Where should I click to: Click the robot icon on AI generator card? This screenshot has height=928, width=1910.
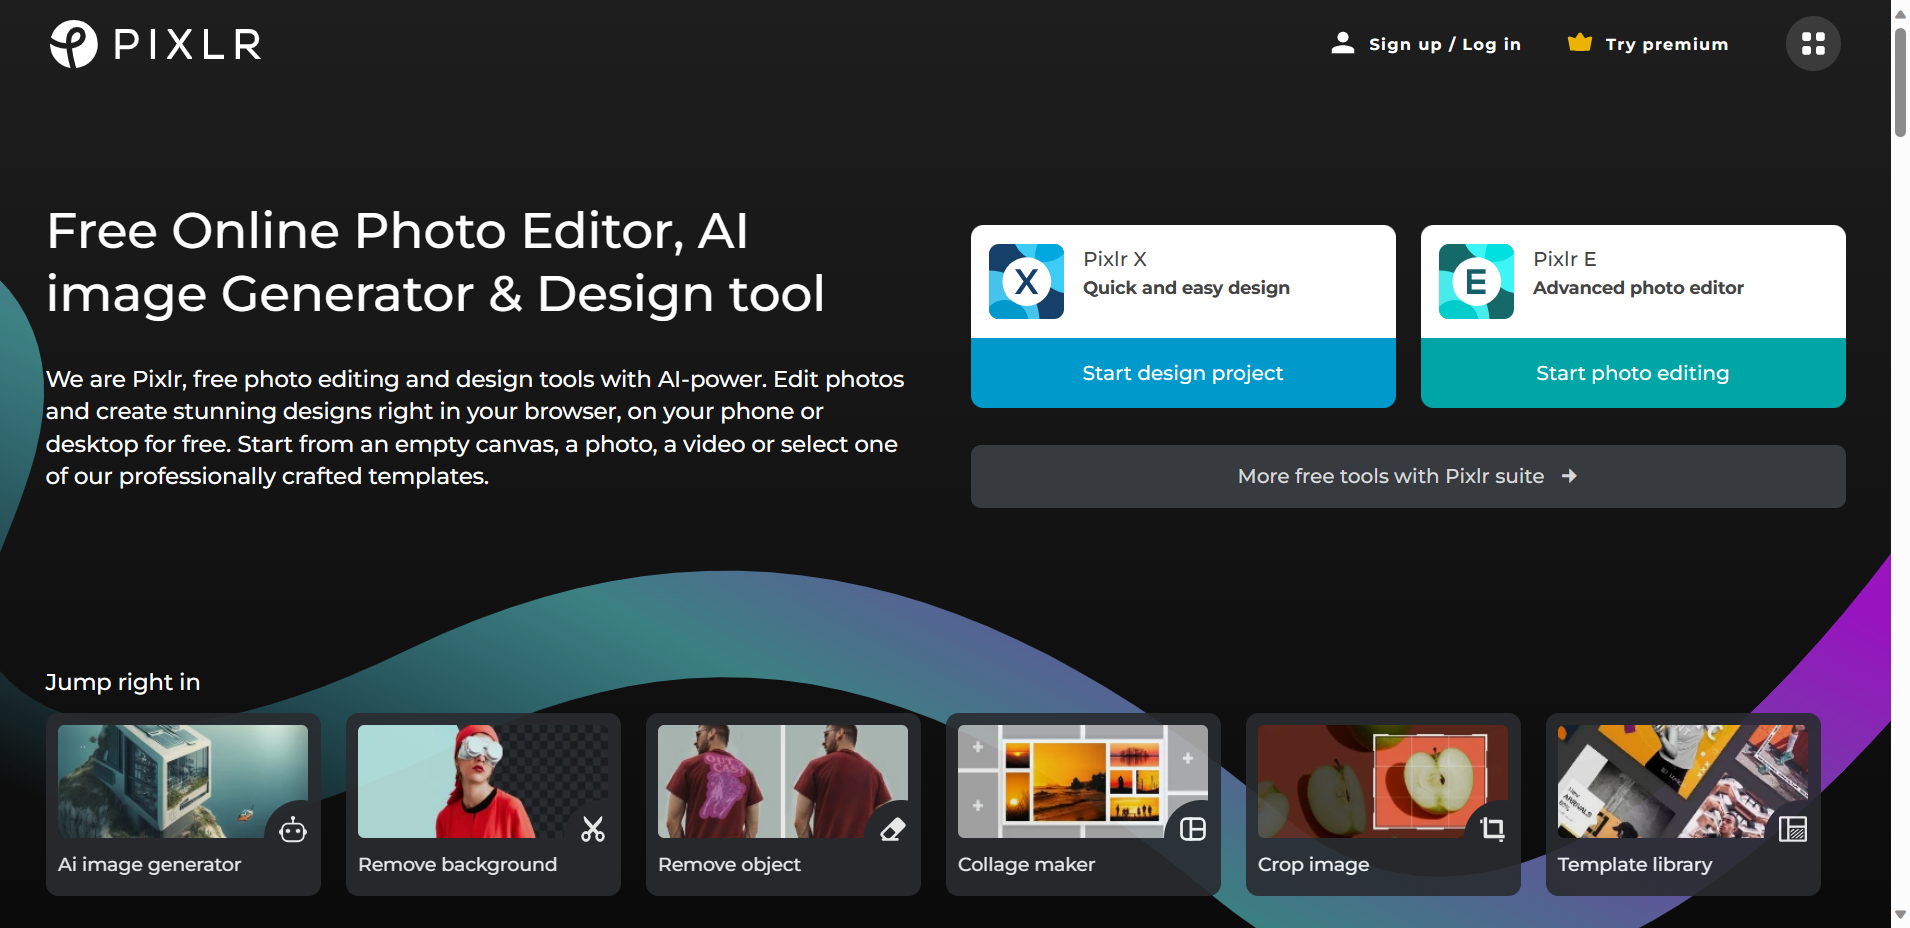pos(293,829)
